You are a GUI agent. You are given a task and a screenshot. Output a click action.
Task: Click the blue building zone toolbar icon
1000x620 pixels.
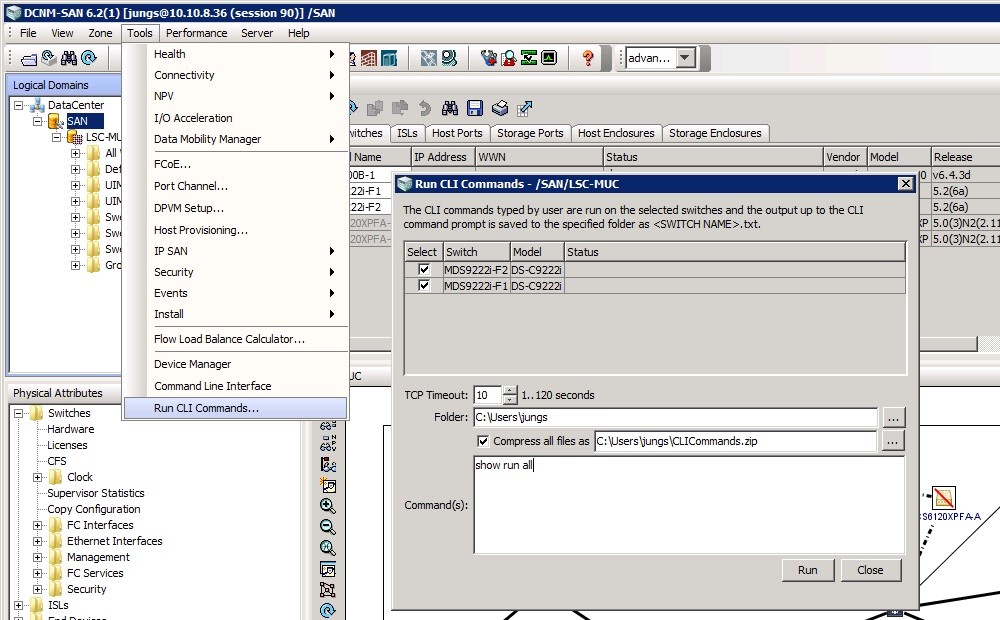[x=389, y=59]
